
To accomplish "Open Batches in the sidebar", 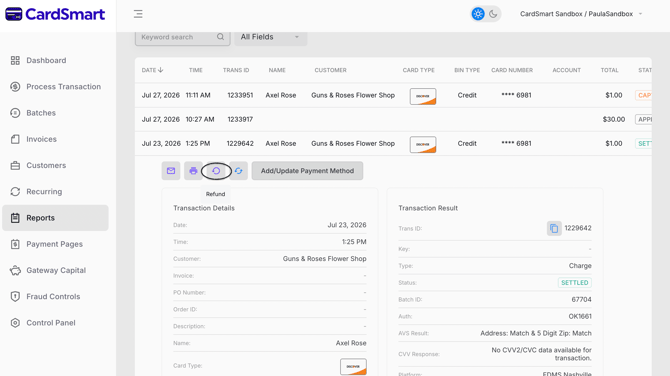I will point(55,113).
